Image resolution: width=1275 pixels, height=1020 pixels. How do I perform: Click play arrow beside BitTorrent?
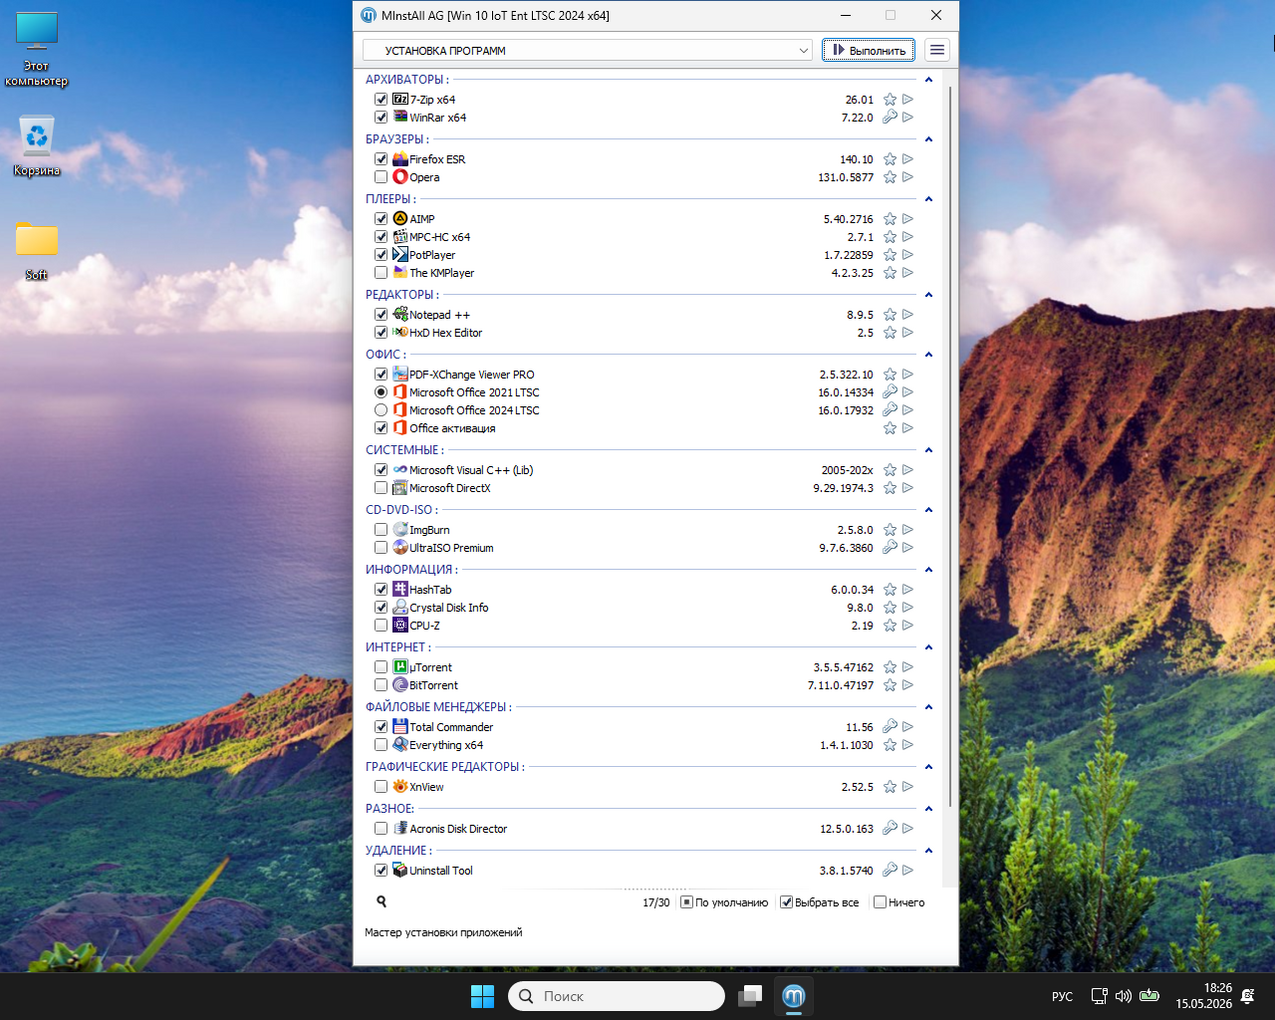[x=908, y=685]
